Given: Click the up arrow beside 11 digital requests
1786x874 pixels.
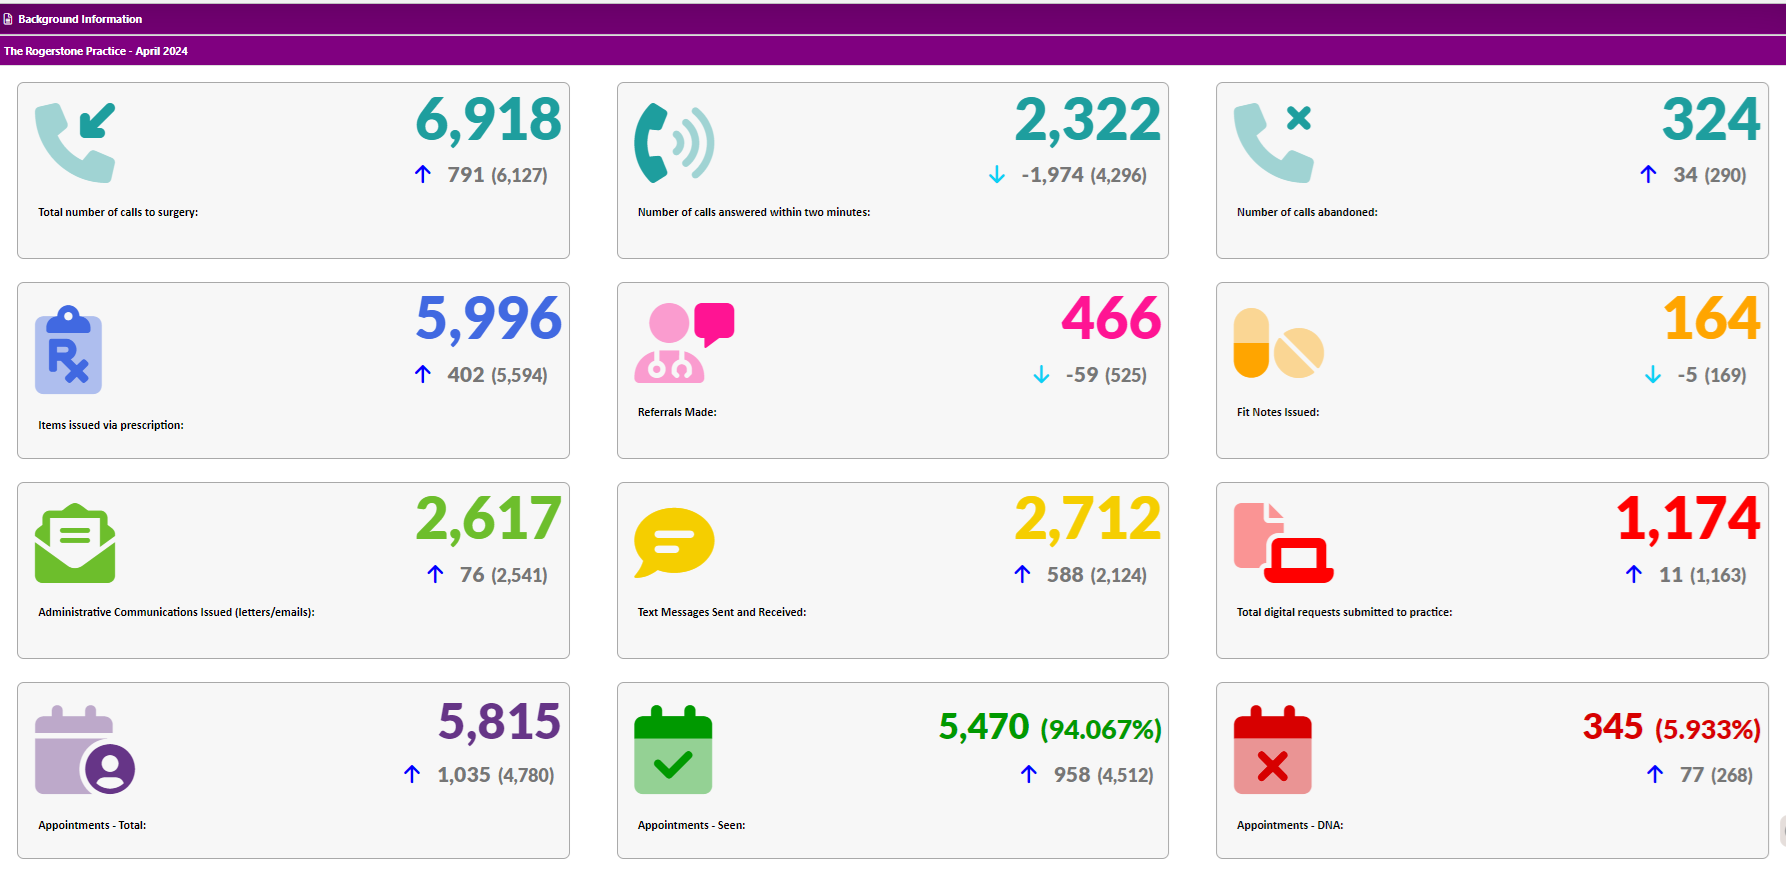Looking at the screenshot, I should (1634, 574).
